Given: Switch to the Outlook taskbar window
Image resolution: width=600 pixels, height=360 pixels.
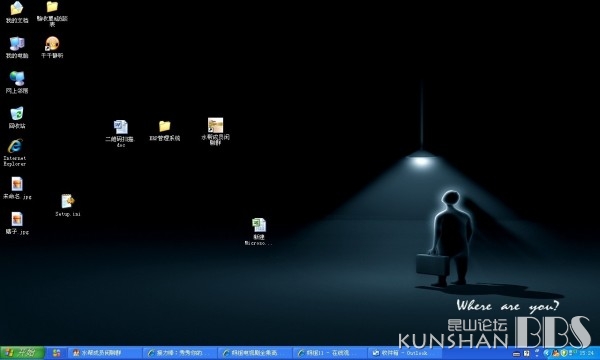Looking at the screenshot, I should (404, 353).
